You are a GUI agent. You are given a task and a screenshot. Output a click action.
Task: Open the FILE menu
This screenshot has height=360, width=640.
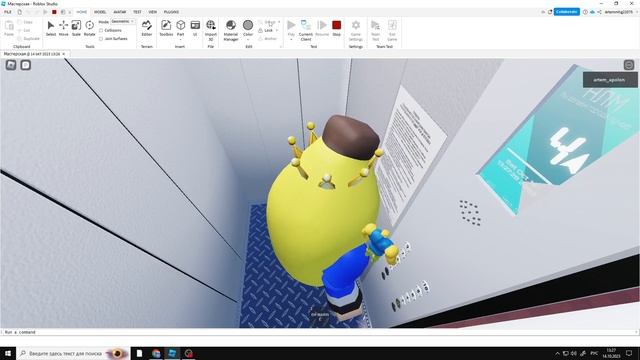point(8,12)
